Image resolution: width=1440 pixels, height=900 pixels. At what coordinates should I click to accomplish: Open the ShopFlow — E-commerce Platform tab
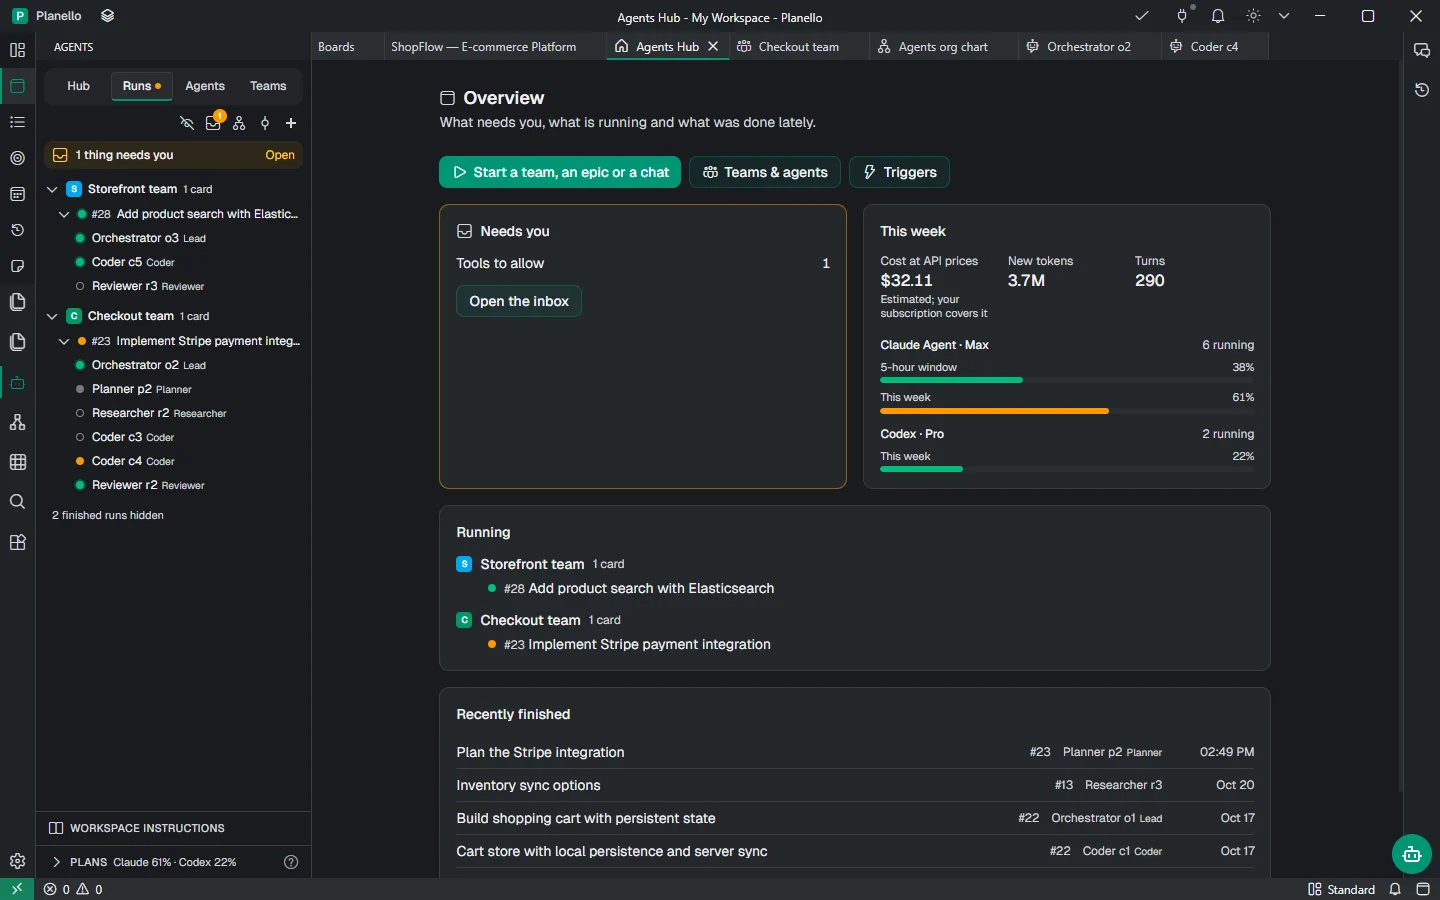(x=483, y=47)
